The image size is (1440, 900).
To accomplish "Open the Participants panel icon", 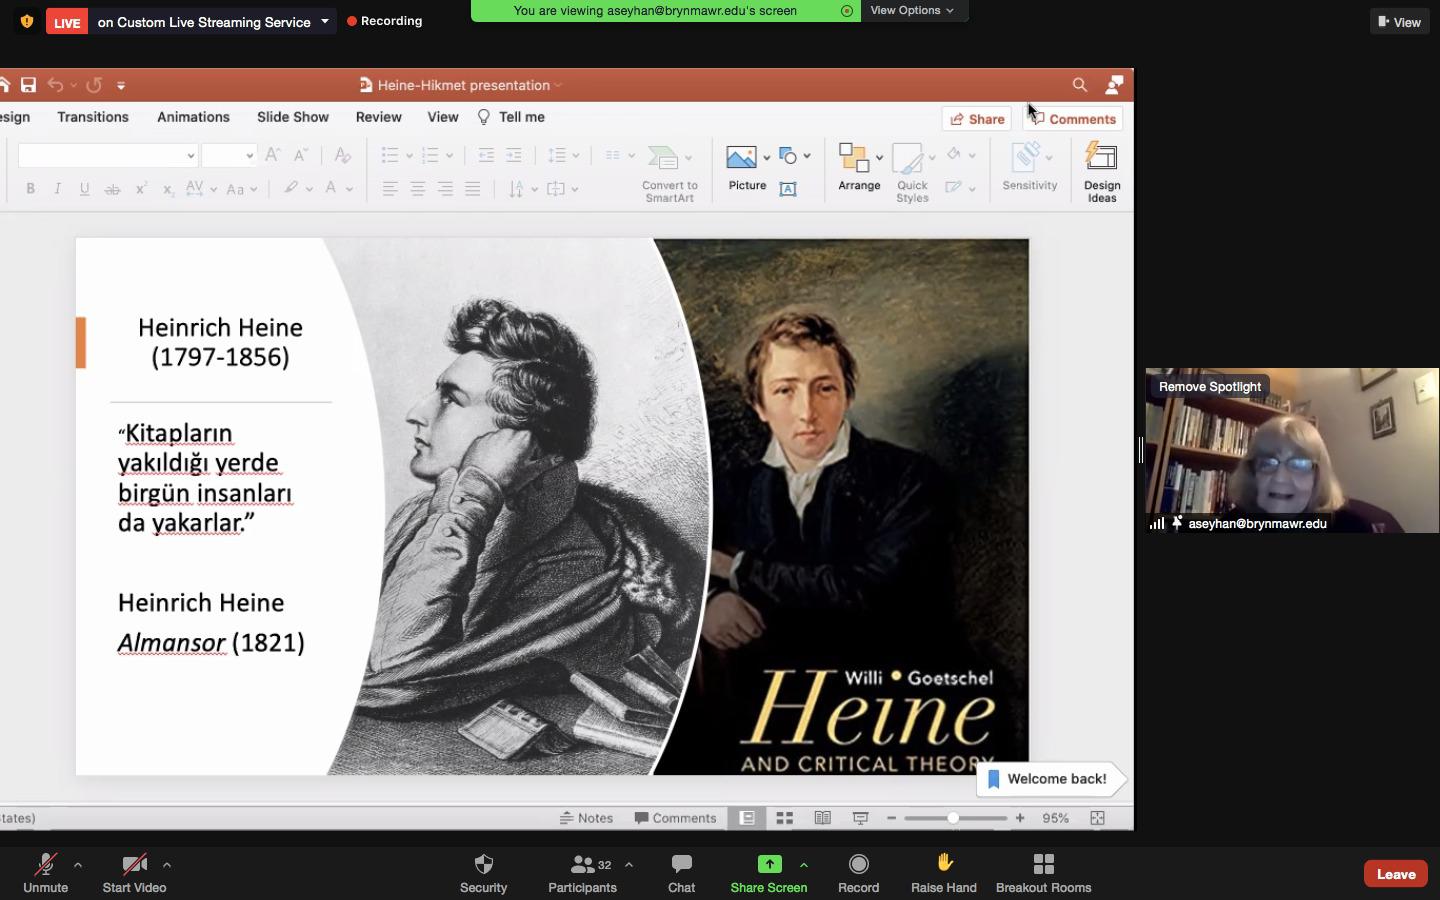I will click(x=582, y=864).
